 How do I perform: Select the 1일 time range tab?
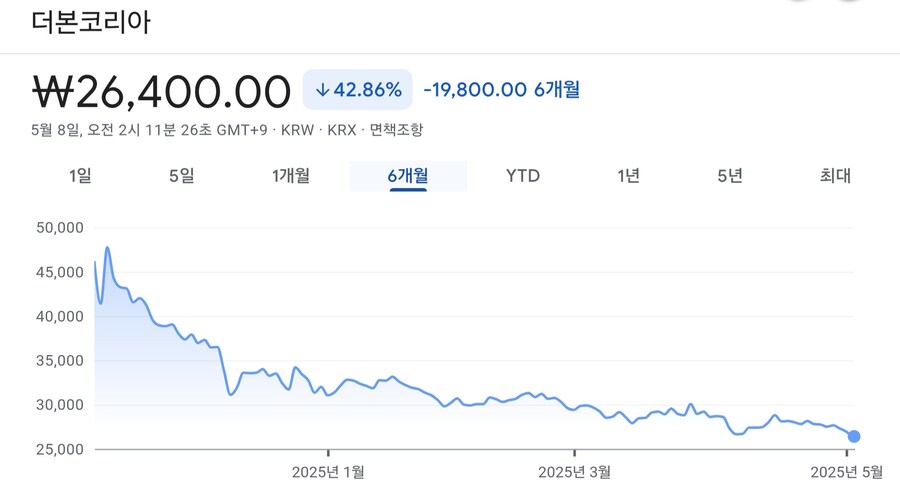80,176
